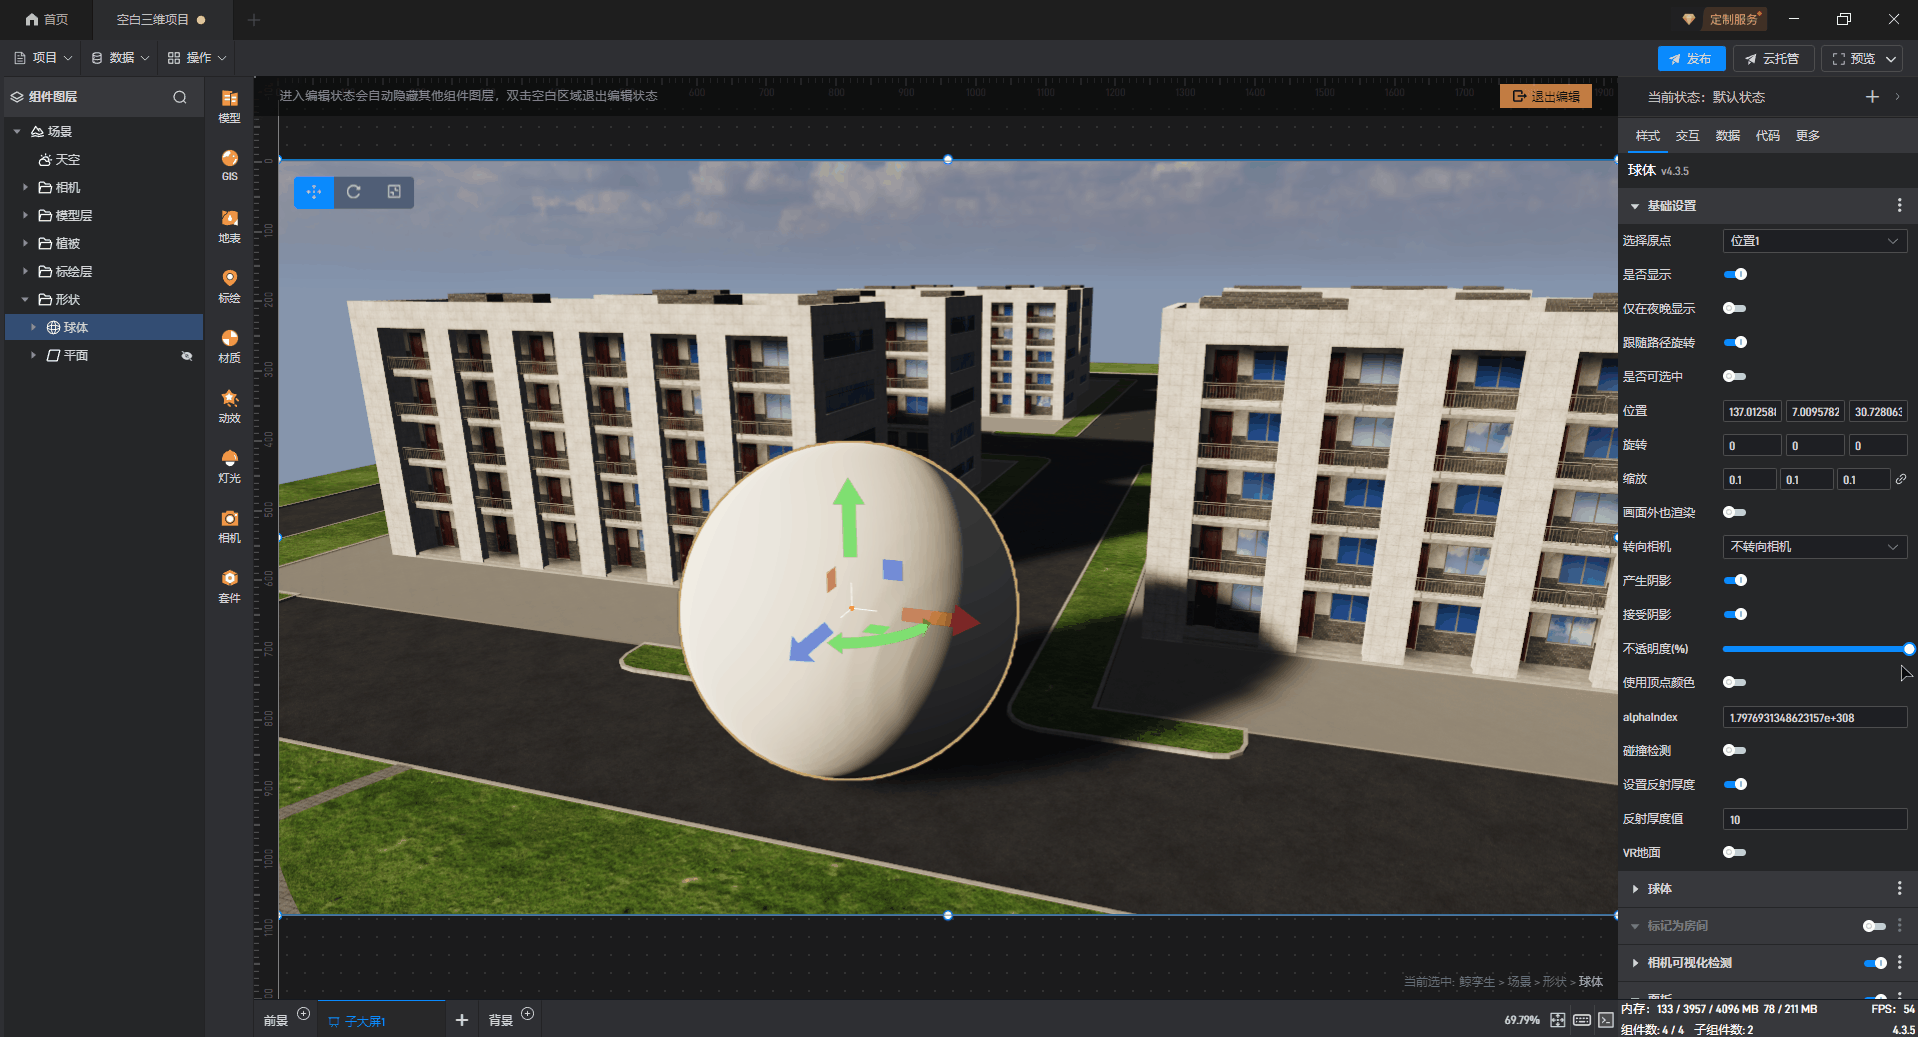Open the 标绘 (plotting) tool panel
This screenshot has width=1918, height=1037.
point(229,286)
